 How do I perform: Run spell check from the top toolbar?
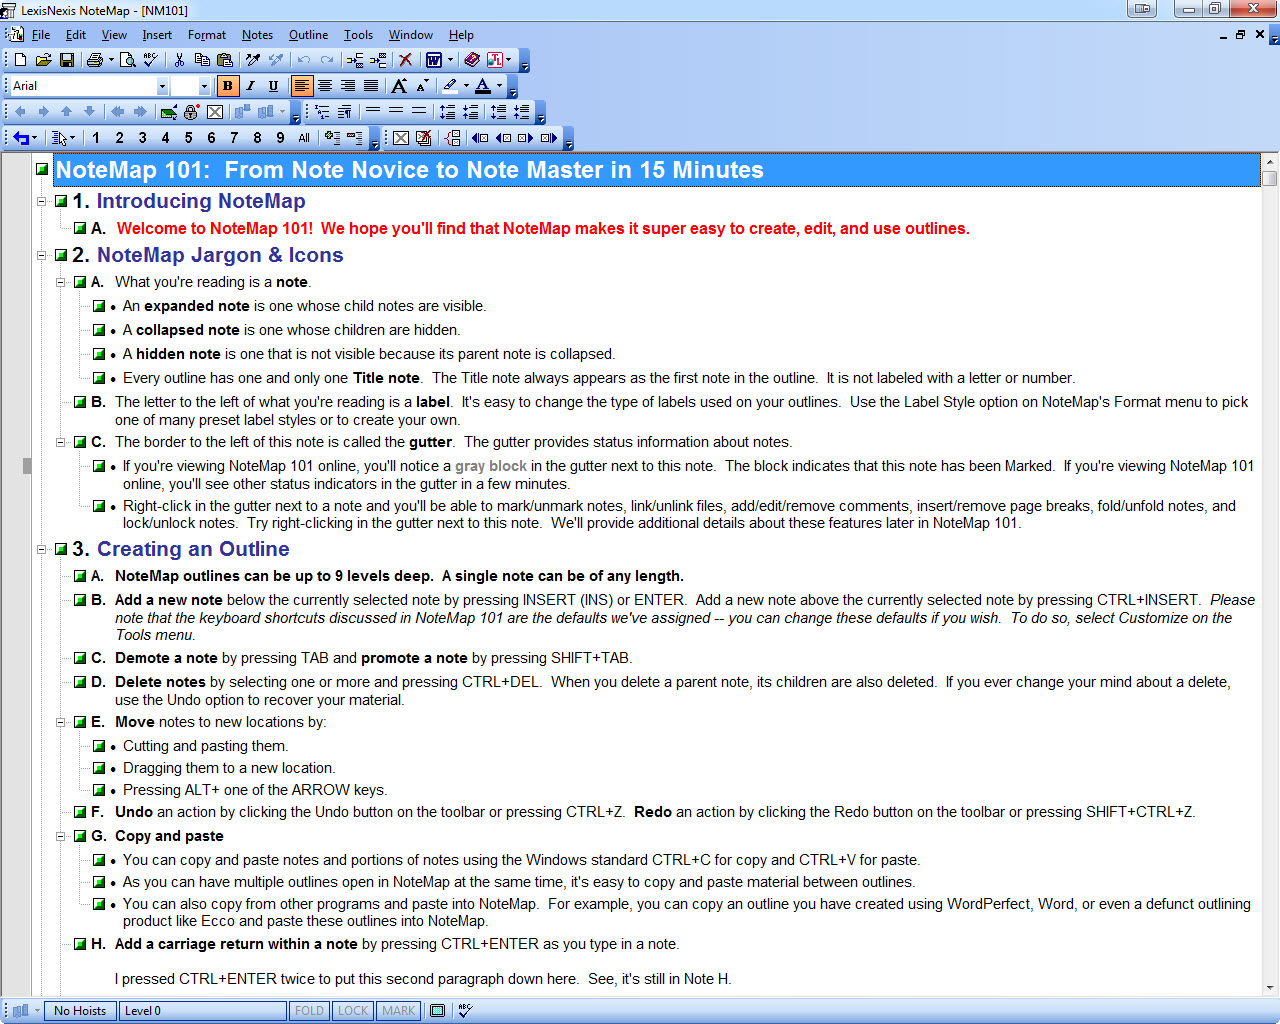click(x=151, y=60)
